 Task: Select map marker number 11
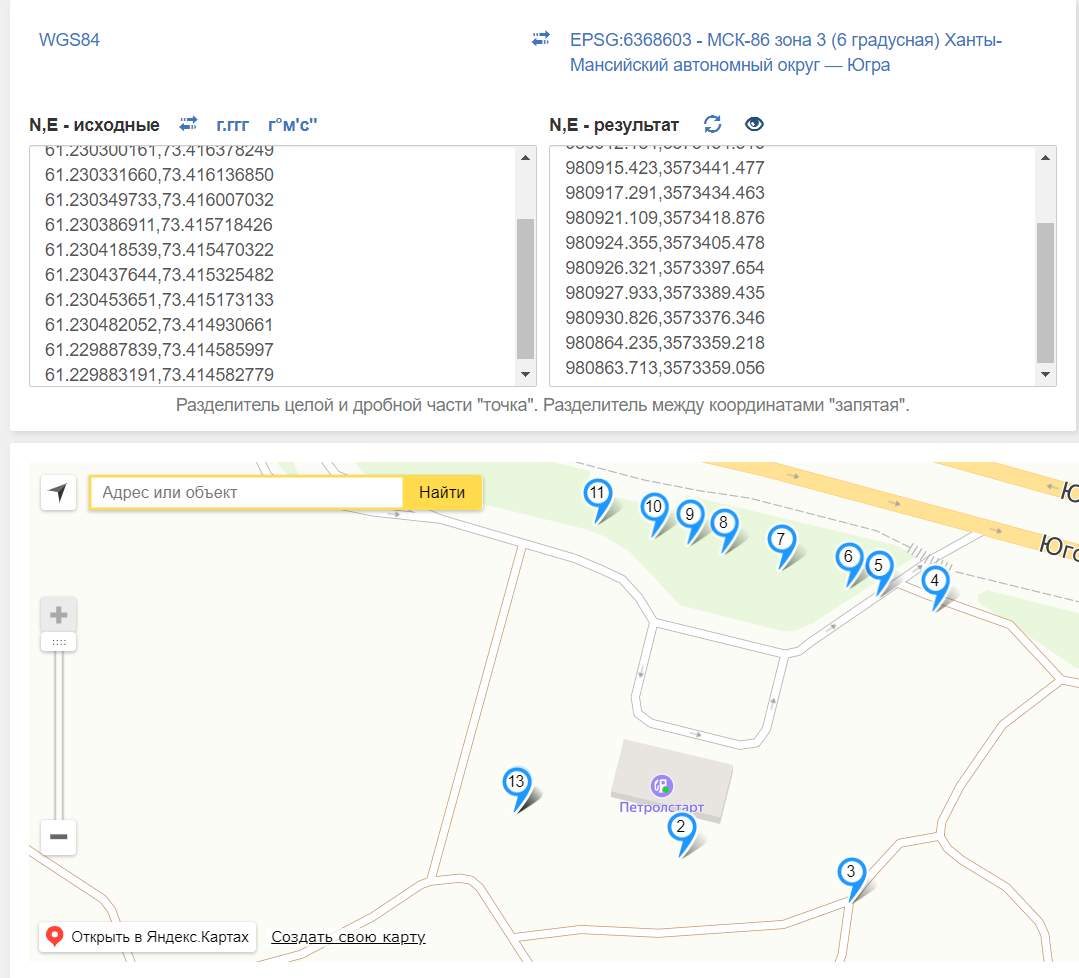coord(597,494)
